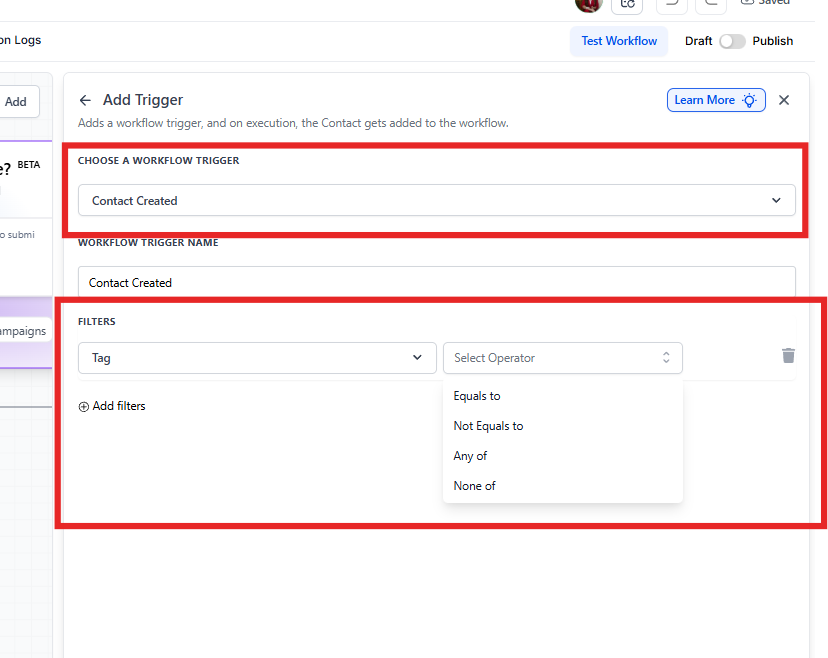The width and height of the screenshot is (828, 658).
Task: Click the Add Trigger heading
Action: [x=143, y=100]
